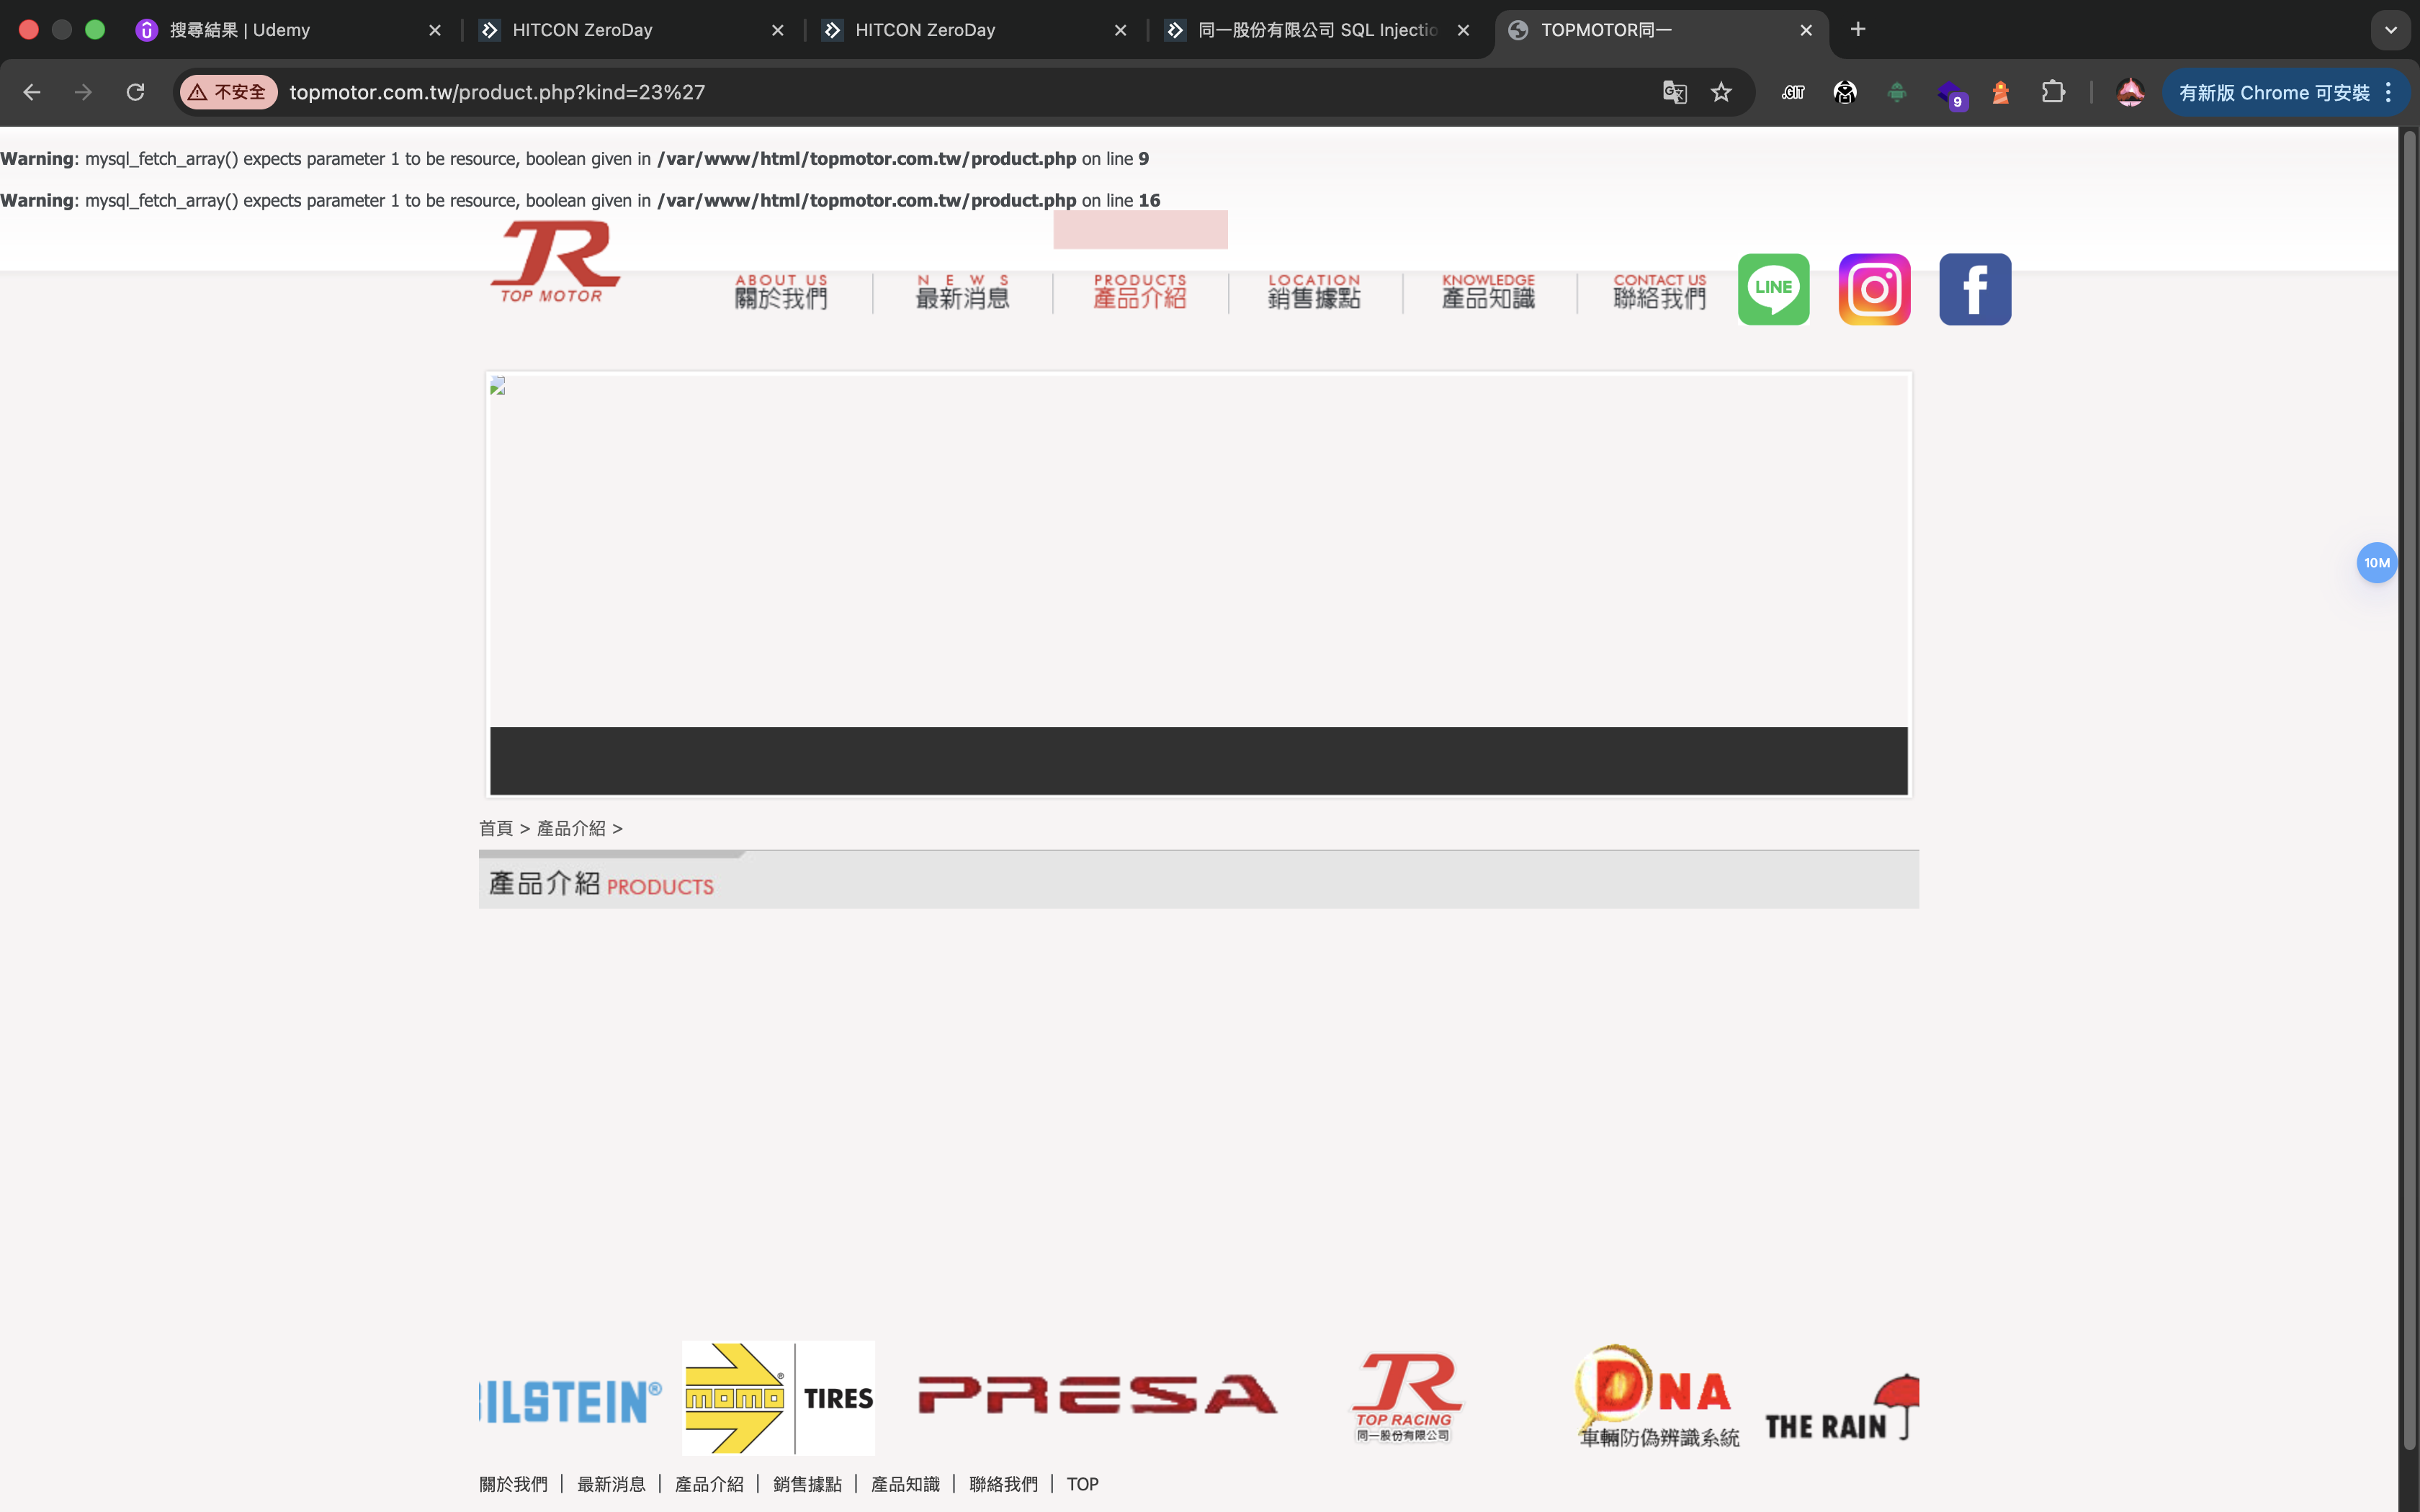Click the TOP MOTOR logo in header
Screen dimensions: 2420x1512
pos(555,262)
